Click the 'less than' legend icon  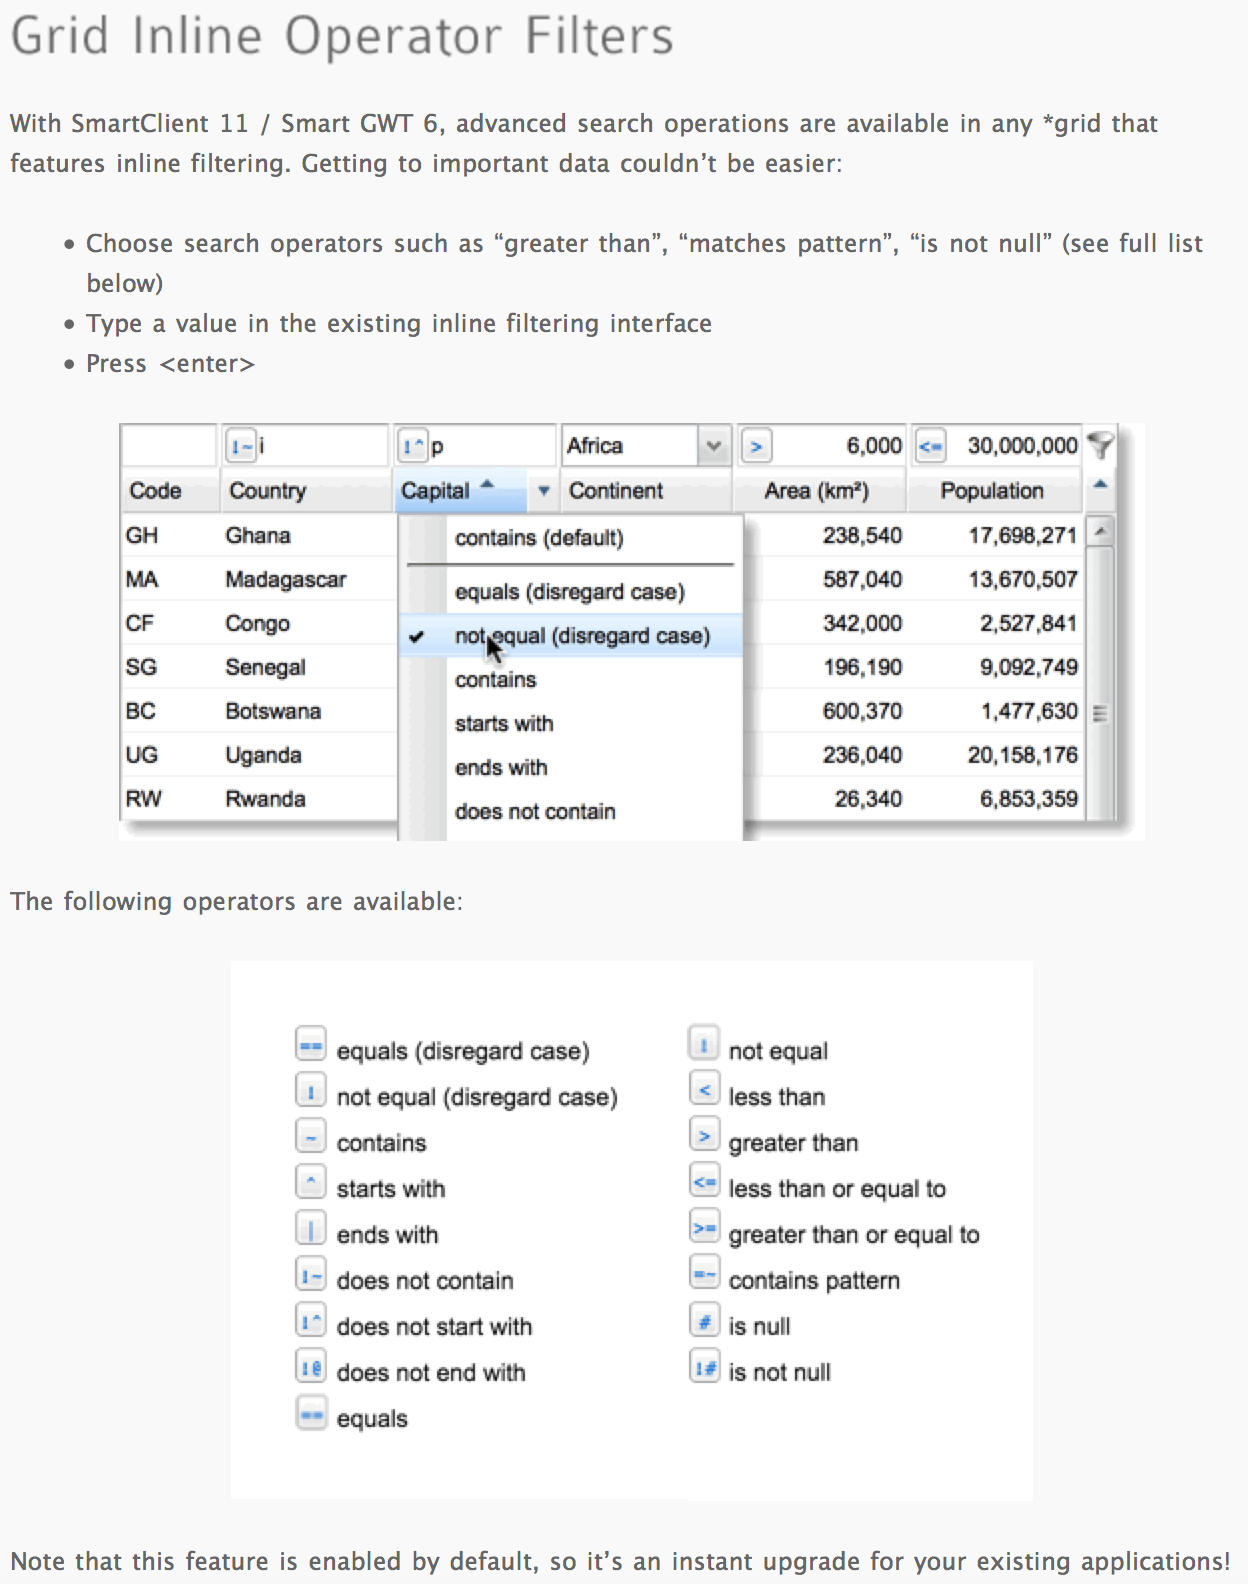tap(704, 1089)
